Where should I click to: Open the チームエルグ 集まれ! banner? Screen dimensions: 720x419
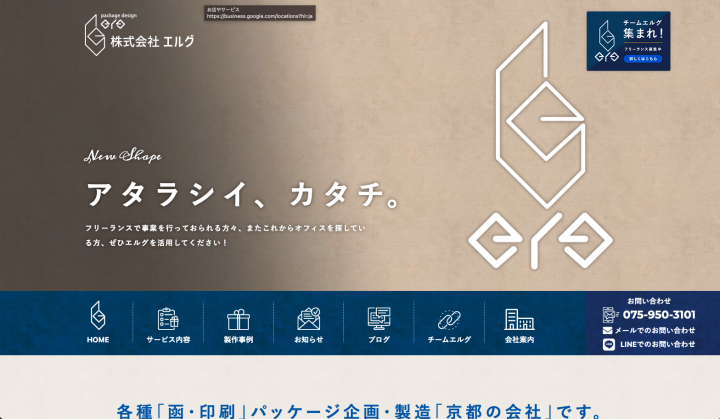click(628, 41)
